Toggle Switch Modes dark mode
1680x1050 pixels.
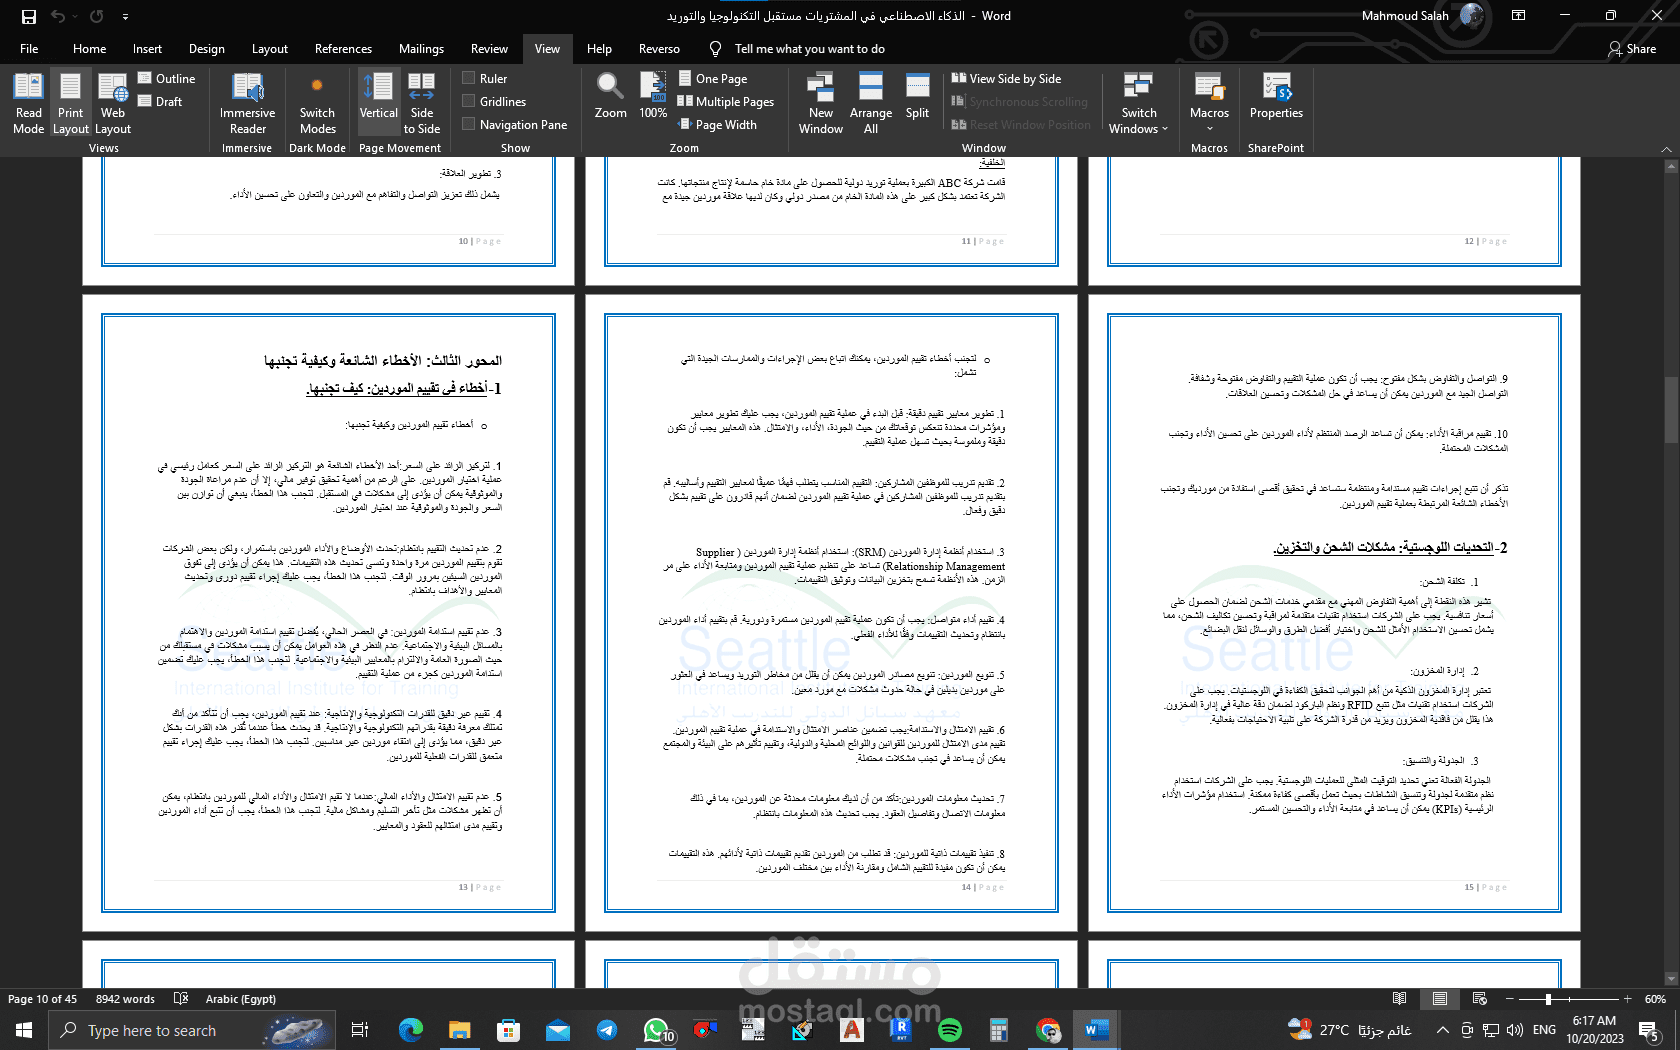point(317,103)
